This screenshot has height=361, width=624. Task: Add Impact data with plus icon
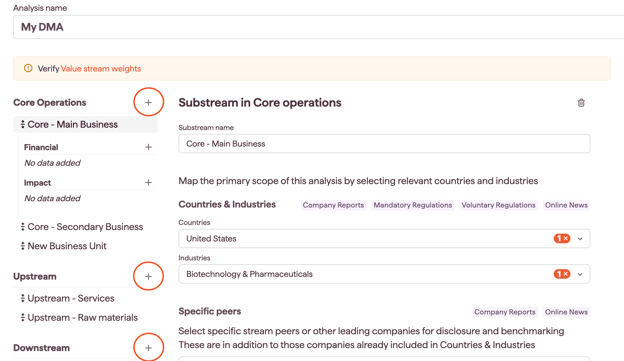[148, 183]
